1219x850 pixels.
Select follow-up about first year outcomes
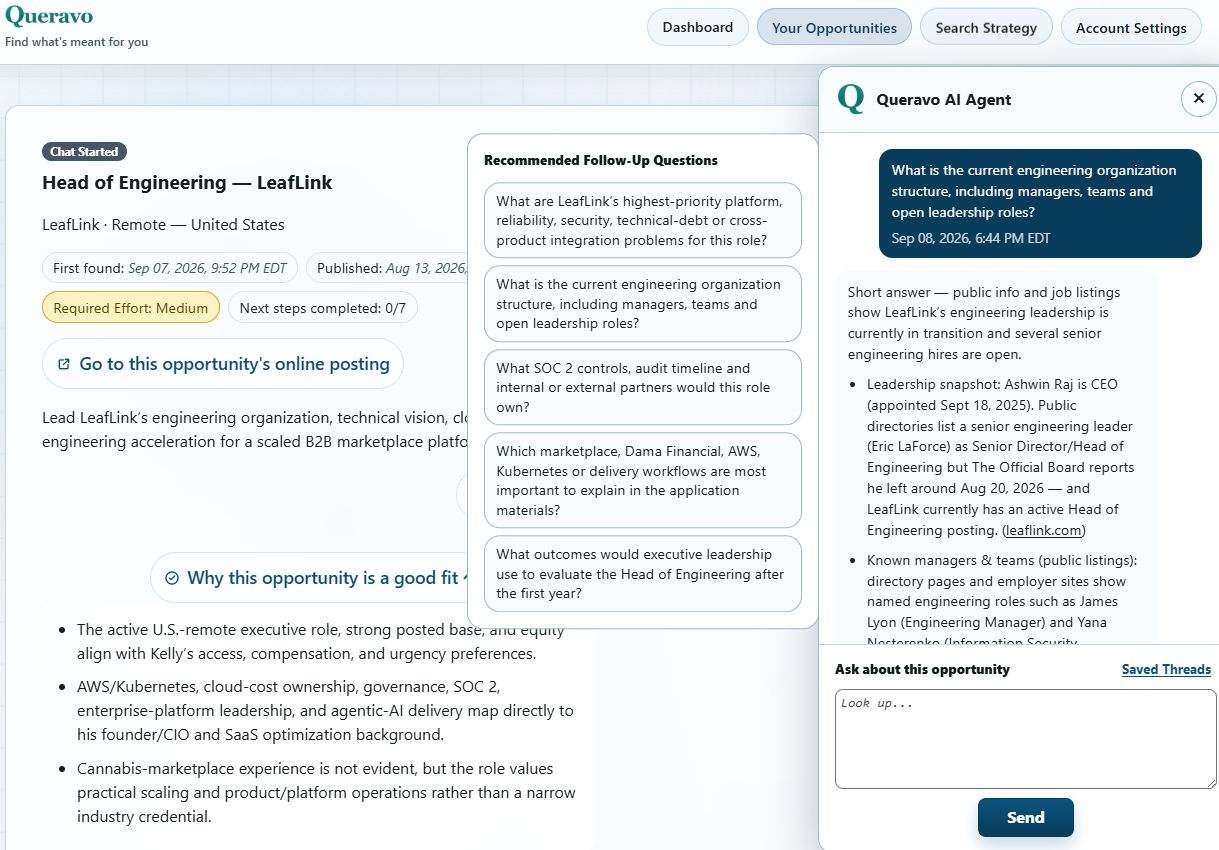(643, 574)
